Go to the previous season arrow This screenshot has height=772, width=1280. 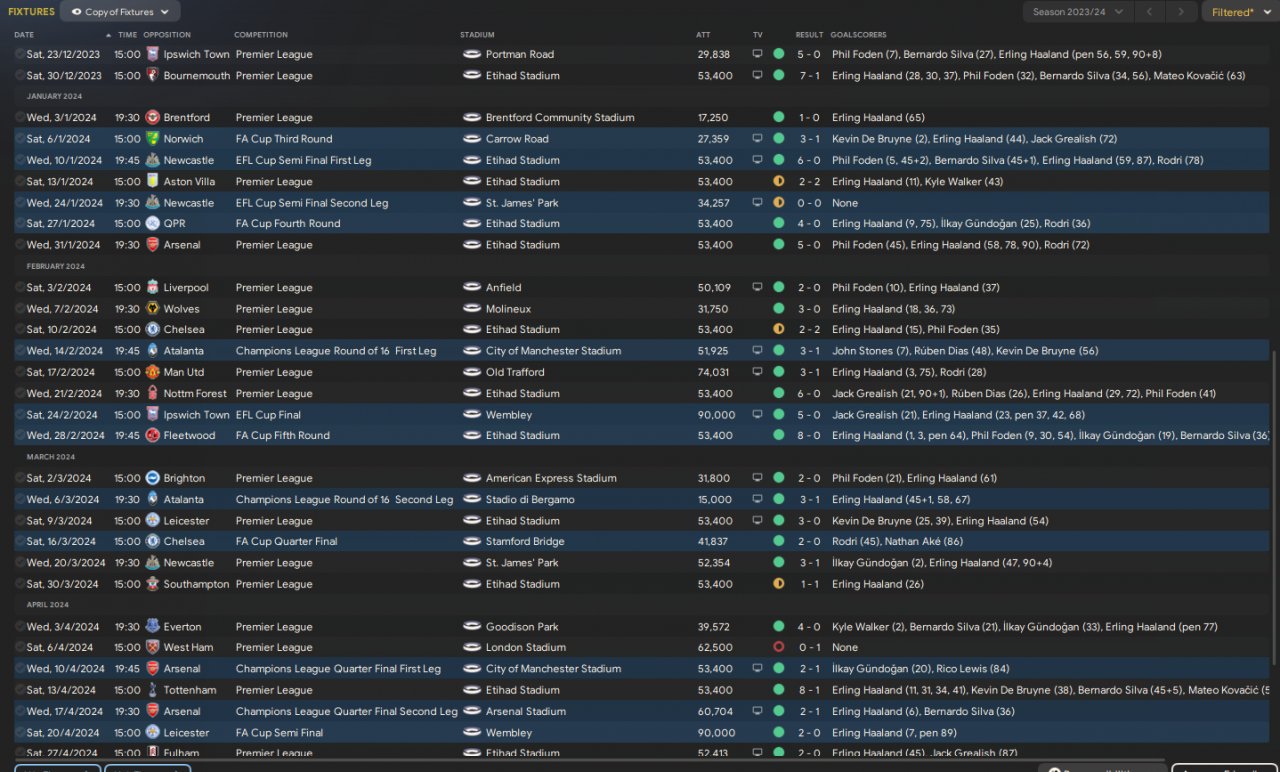point(1150,12)
